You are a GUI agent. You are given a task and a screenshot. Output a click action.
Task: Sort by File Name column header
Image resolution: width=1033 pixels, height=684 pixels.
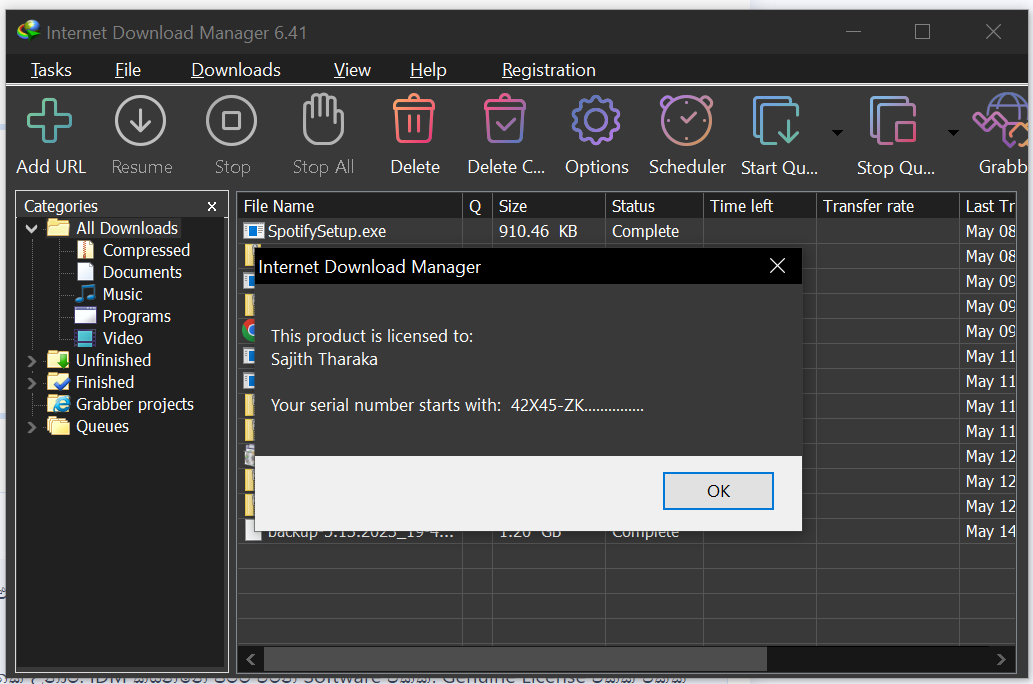(x=350, y=206)
